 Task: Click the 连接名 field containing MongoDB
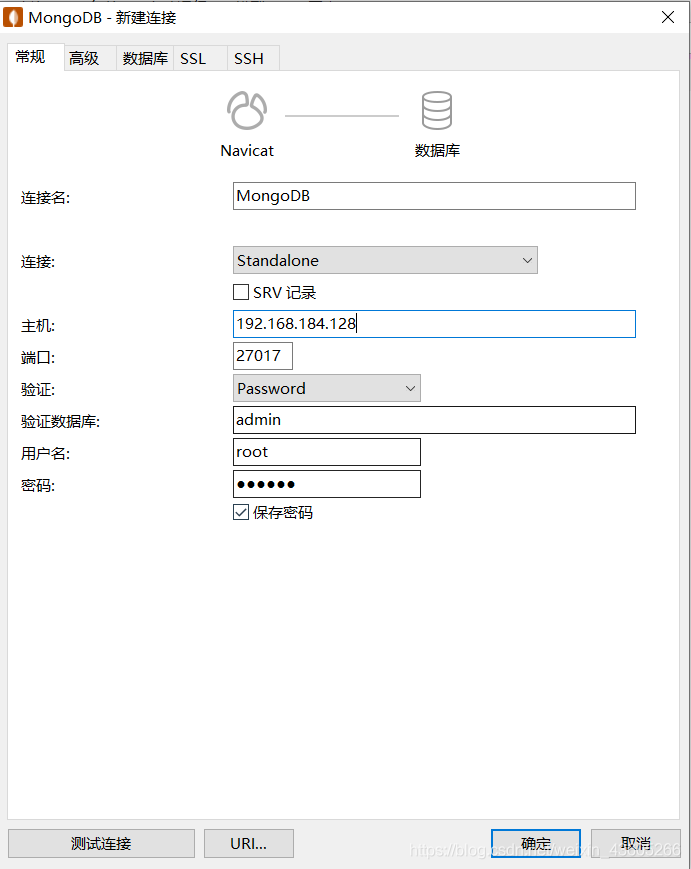pos(434,196)
